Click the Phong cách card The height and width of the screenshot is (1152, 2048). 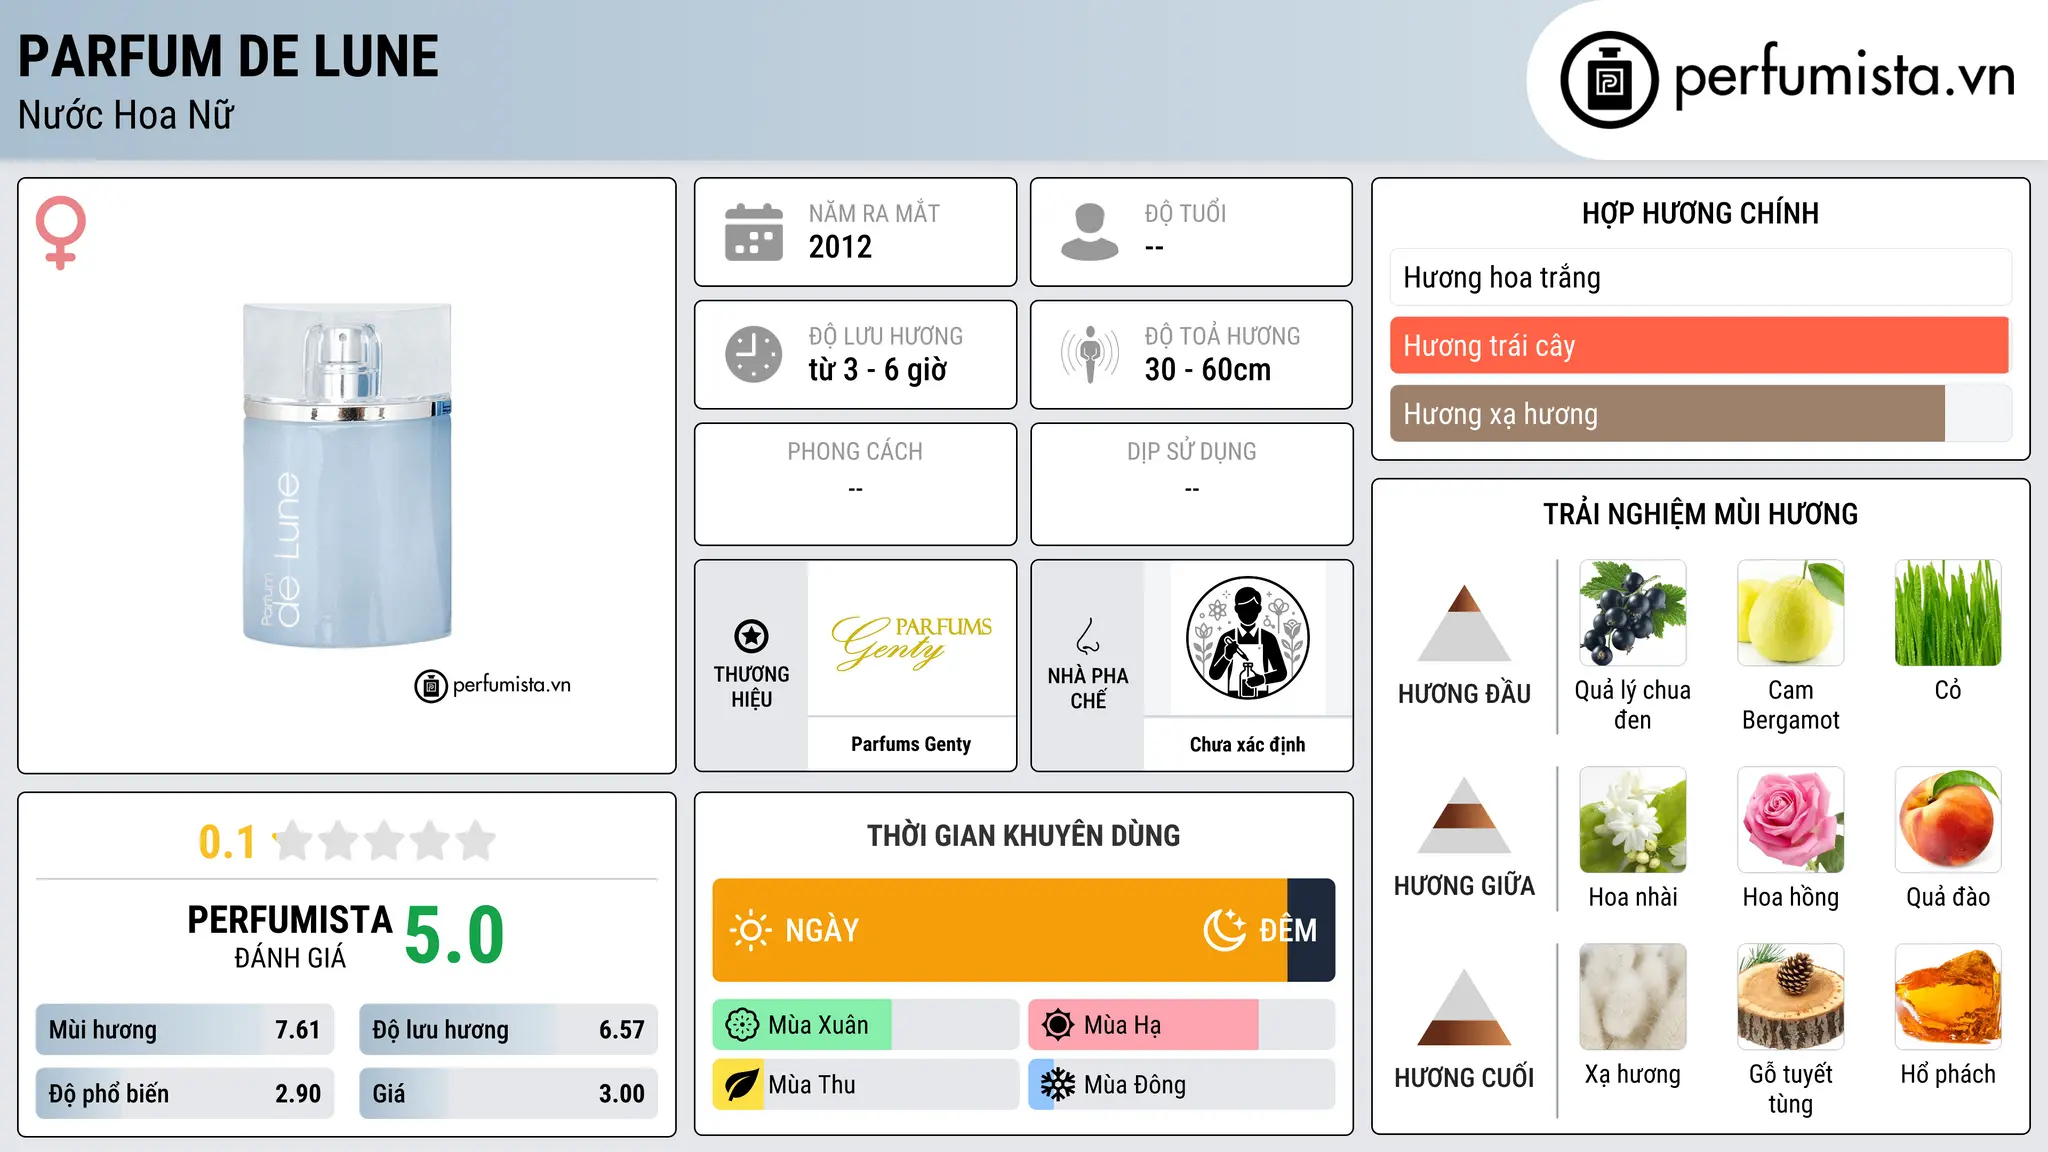point(855,484)
